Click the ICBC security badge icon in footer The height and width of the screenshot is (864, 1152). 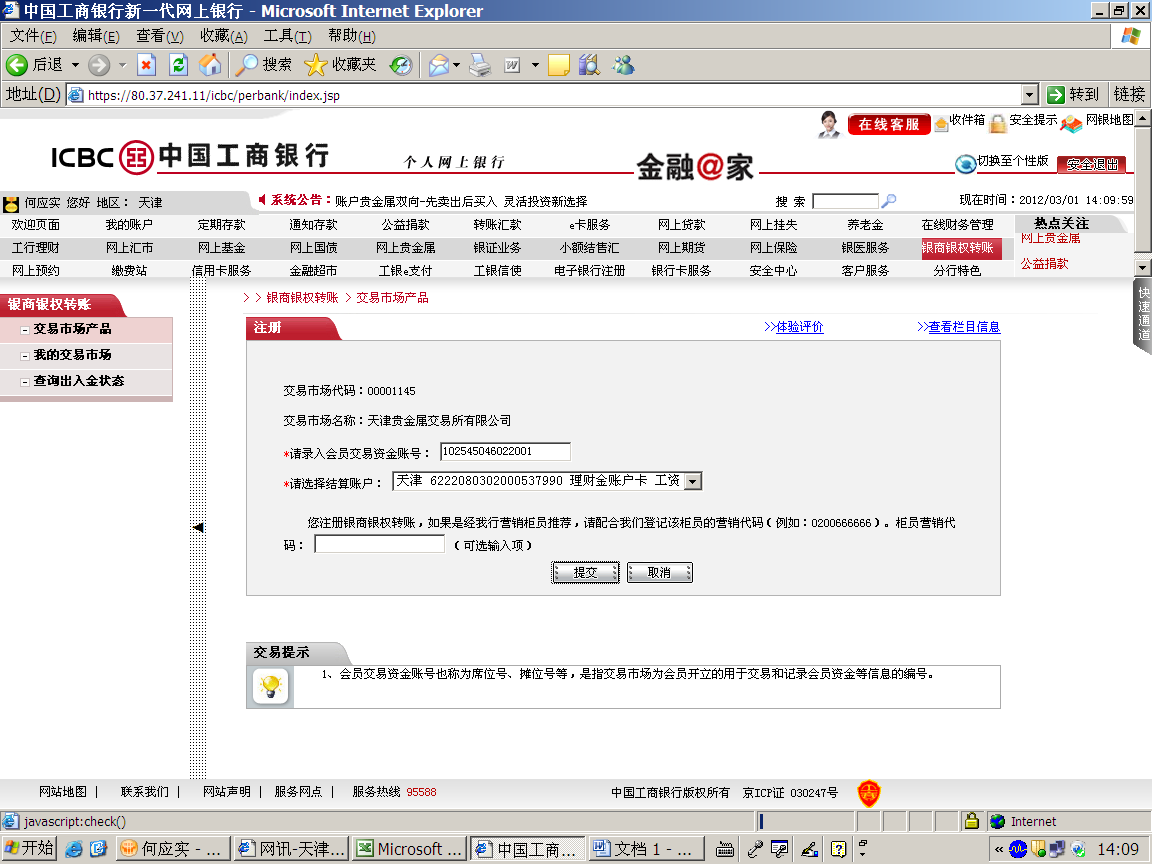pos(869,793)
